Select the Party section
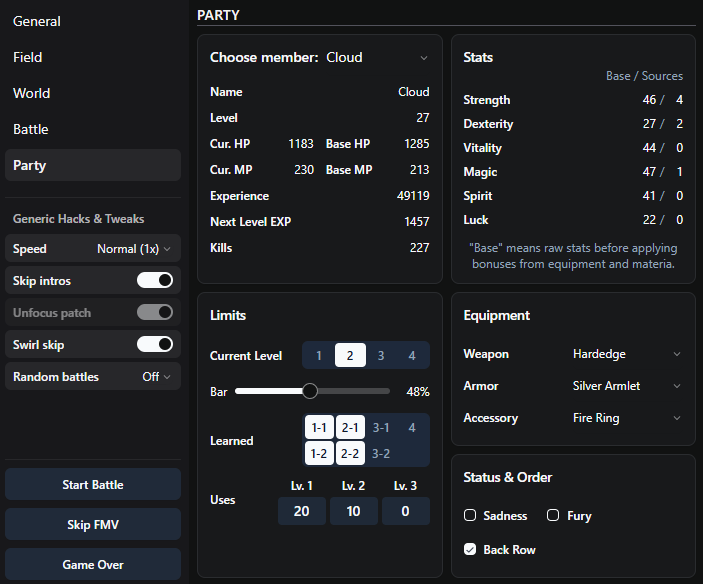The image size is (703, 584). point(93,165)
